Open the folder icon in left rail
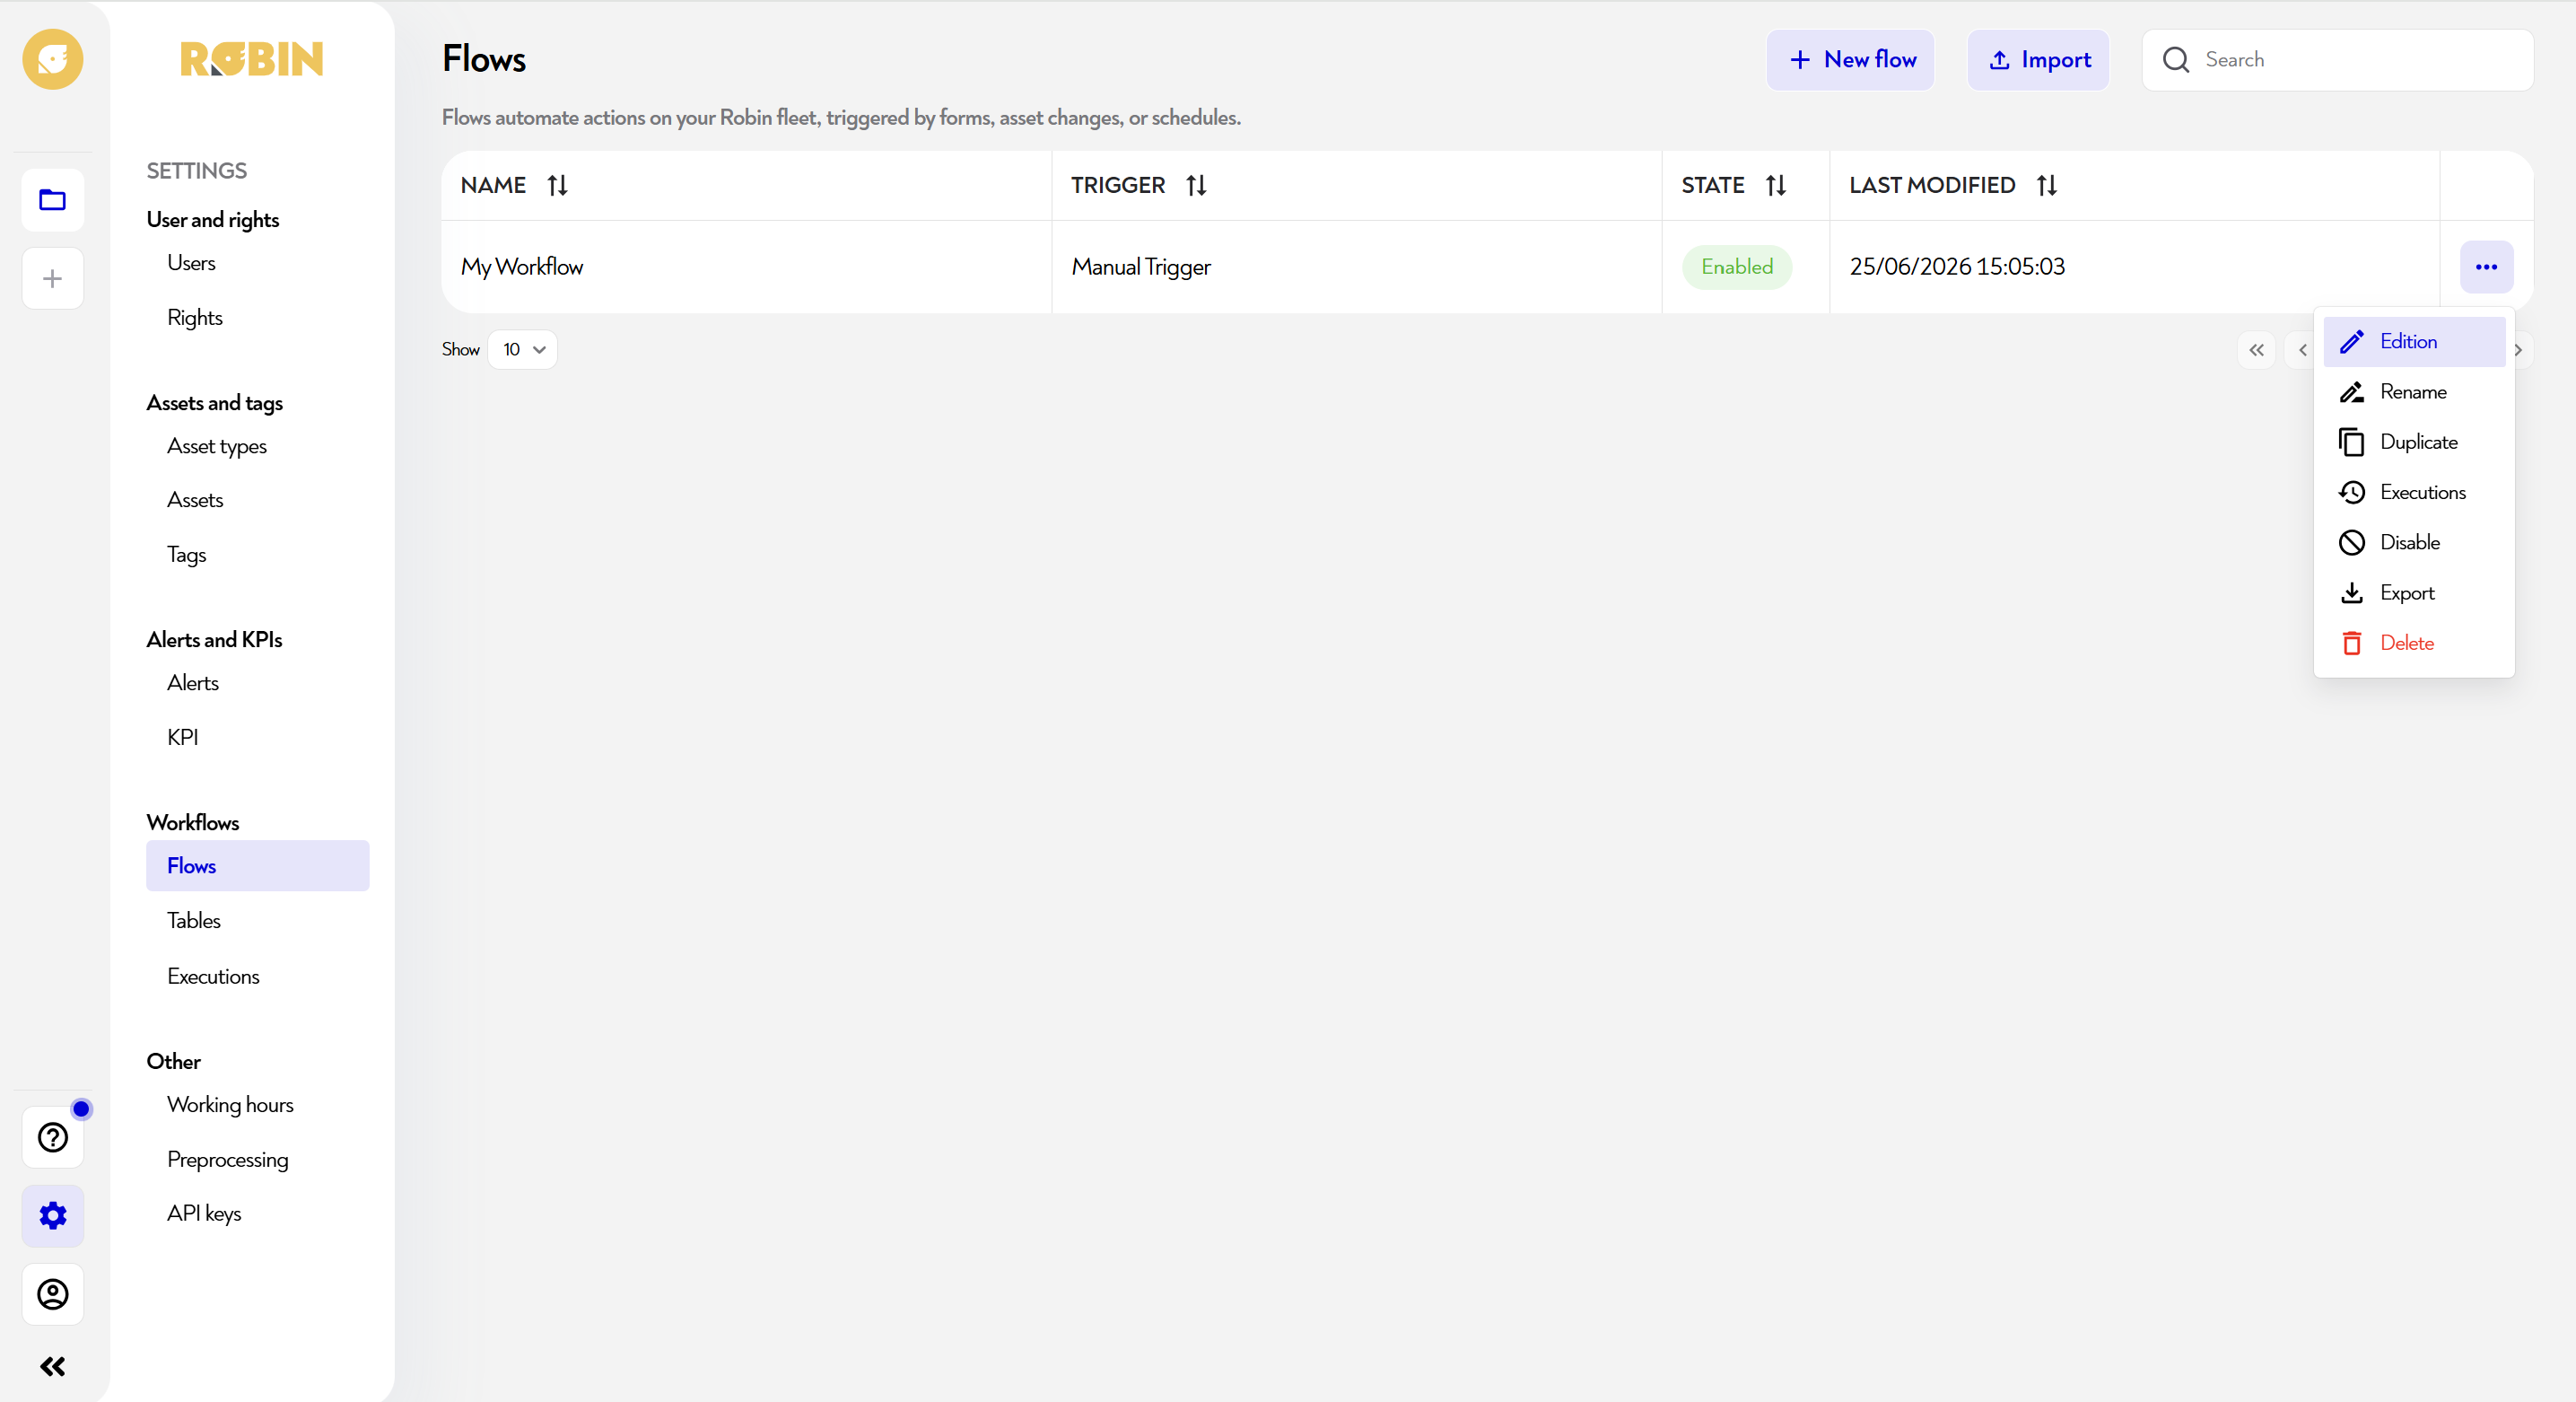 click(52, 200)
